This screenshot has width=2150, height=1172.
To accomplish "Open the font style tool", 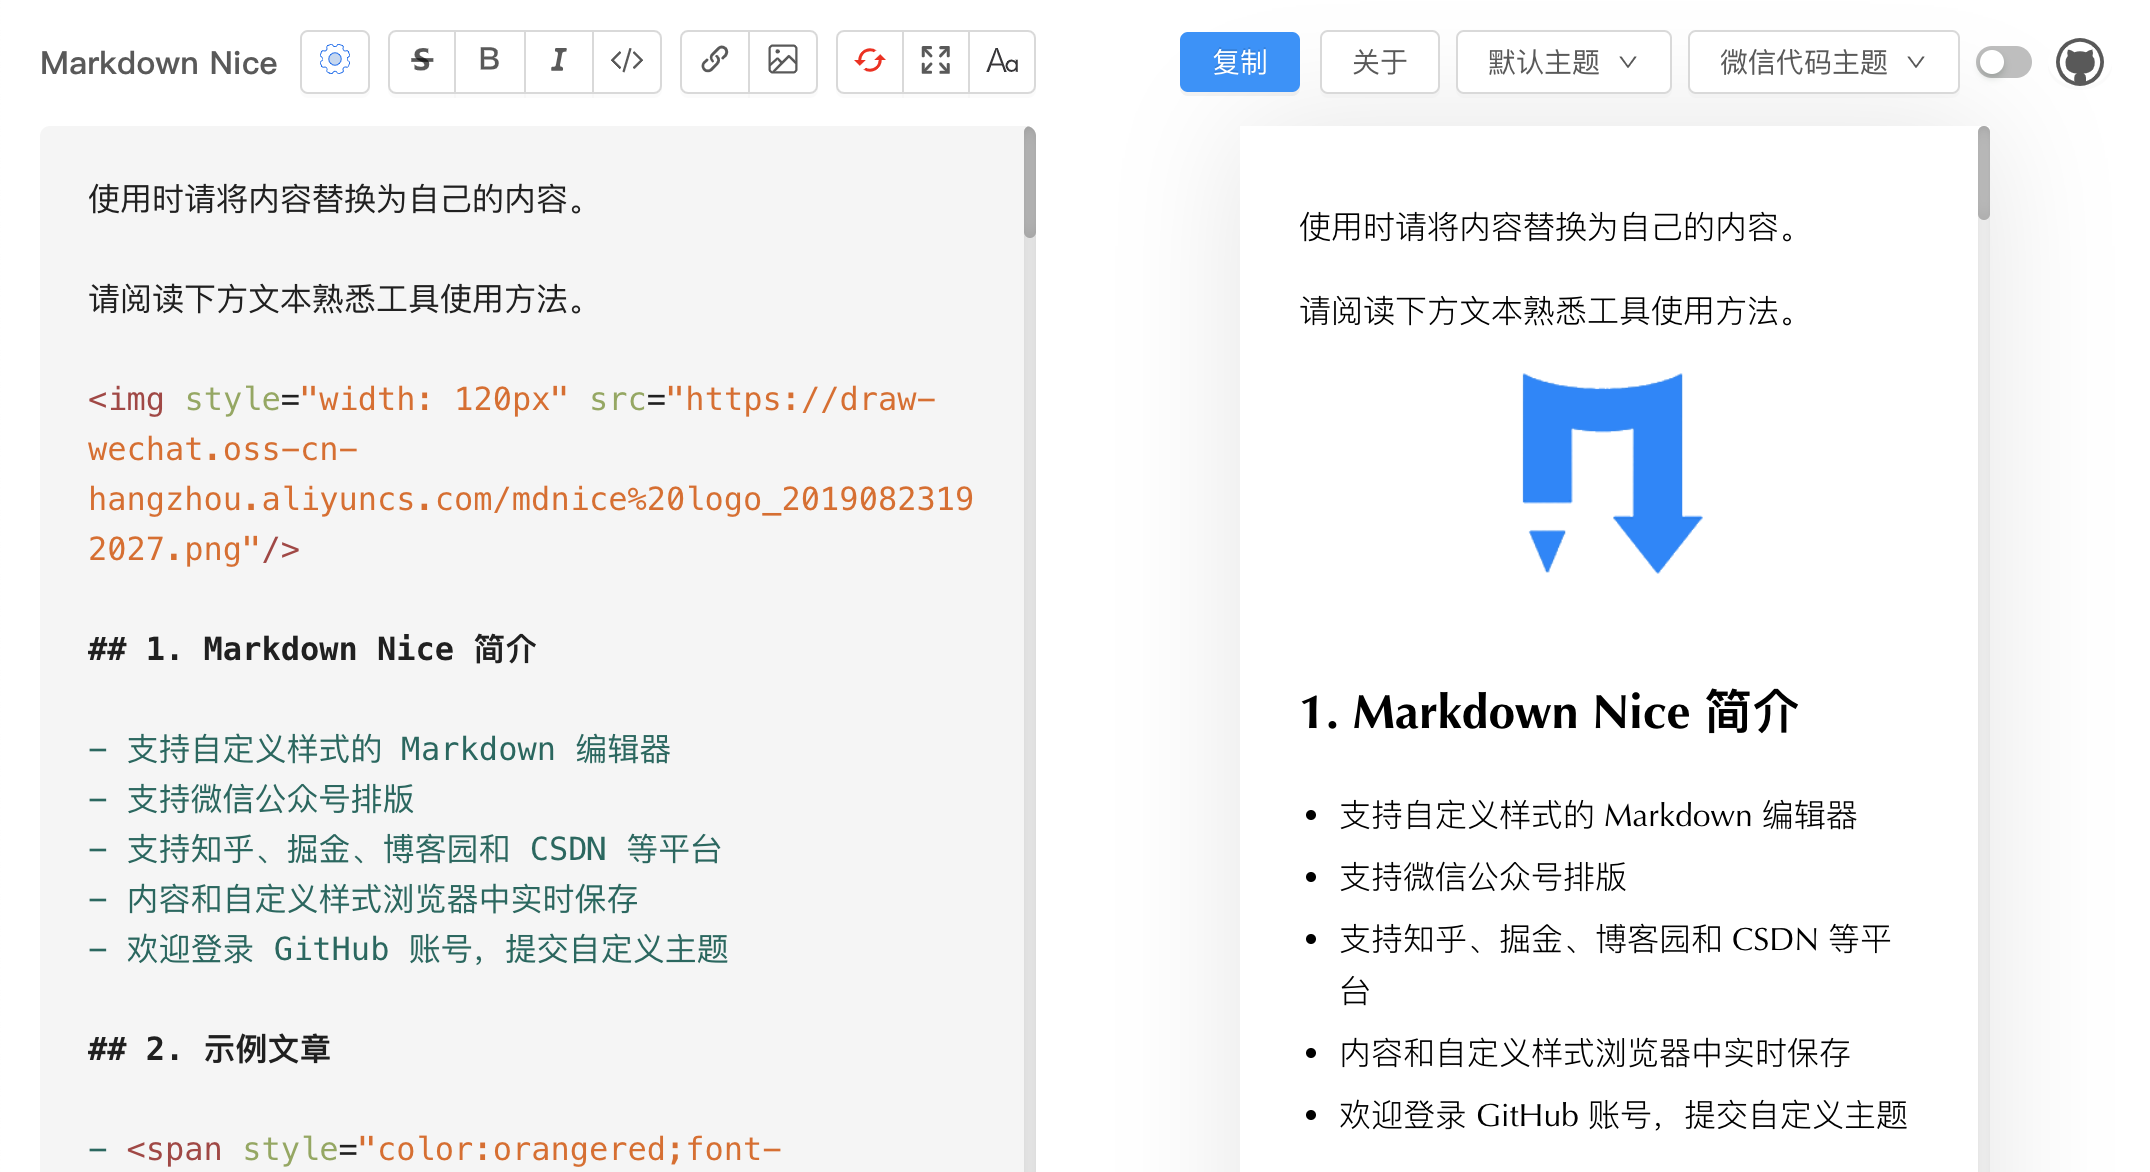I will coord(1003,61).
